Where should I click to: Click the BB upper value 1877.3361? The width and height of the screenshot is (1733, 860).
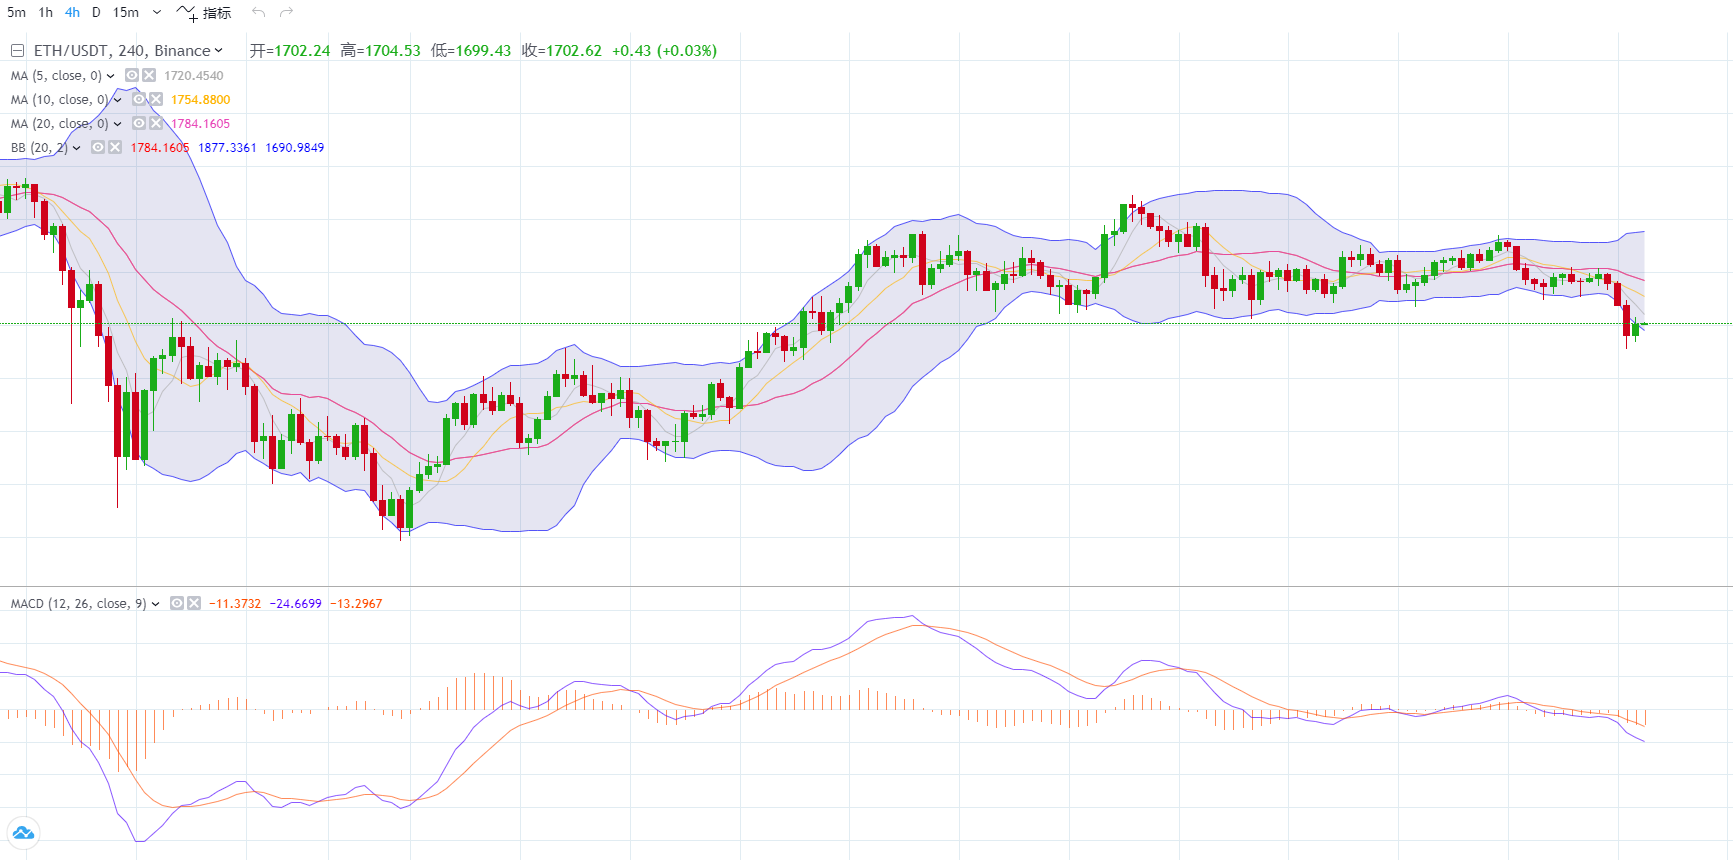(227, 147)
